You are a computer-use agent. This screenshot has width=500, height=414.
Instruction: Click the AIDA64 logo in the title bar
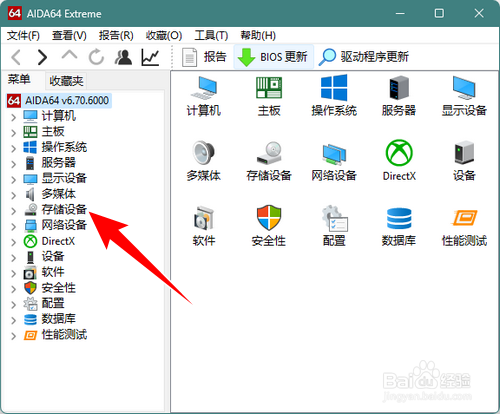point(15,13)
